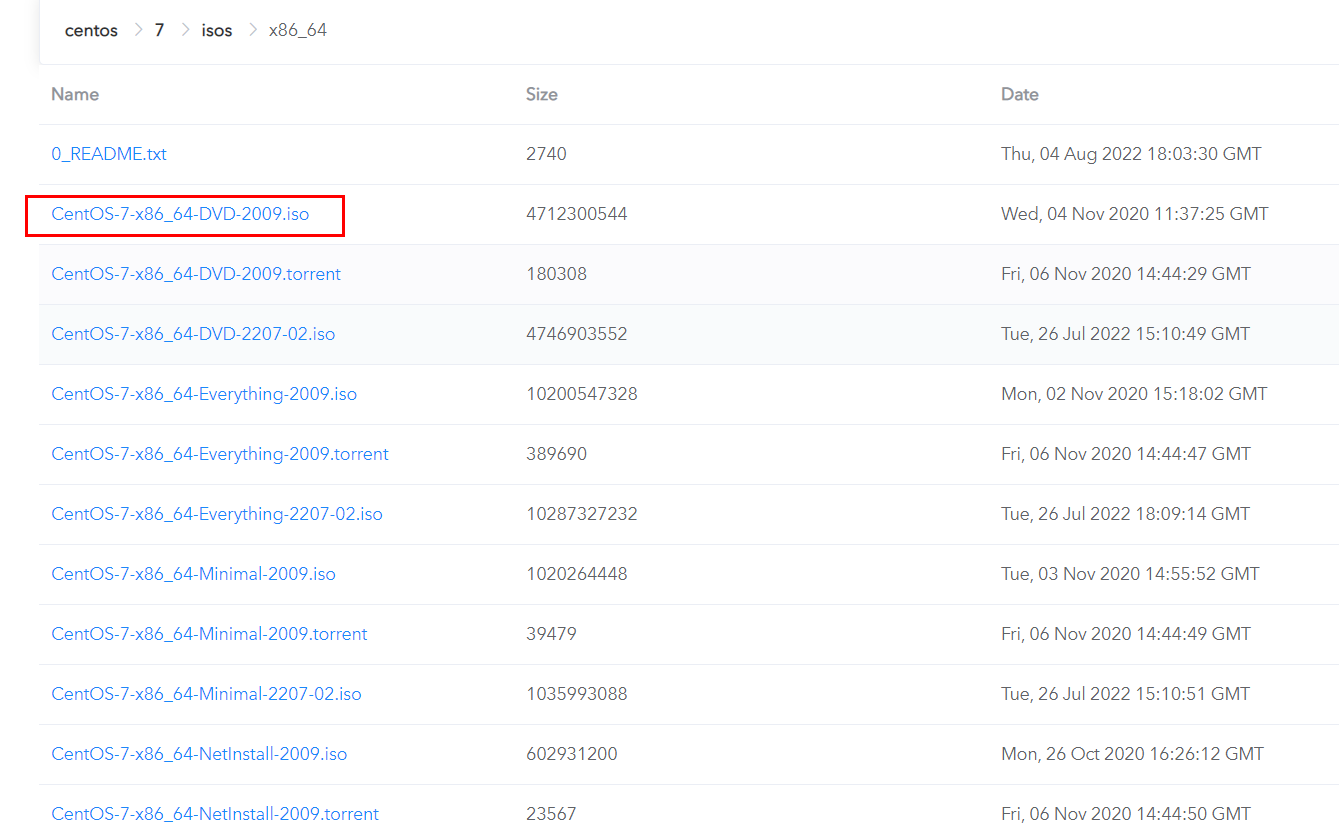
Task: Select the size value 1035993088
Action: pos(577,694)
